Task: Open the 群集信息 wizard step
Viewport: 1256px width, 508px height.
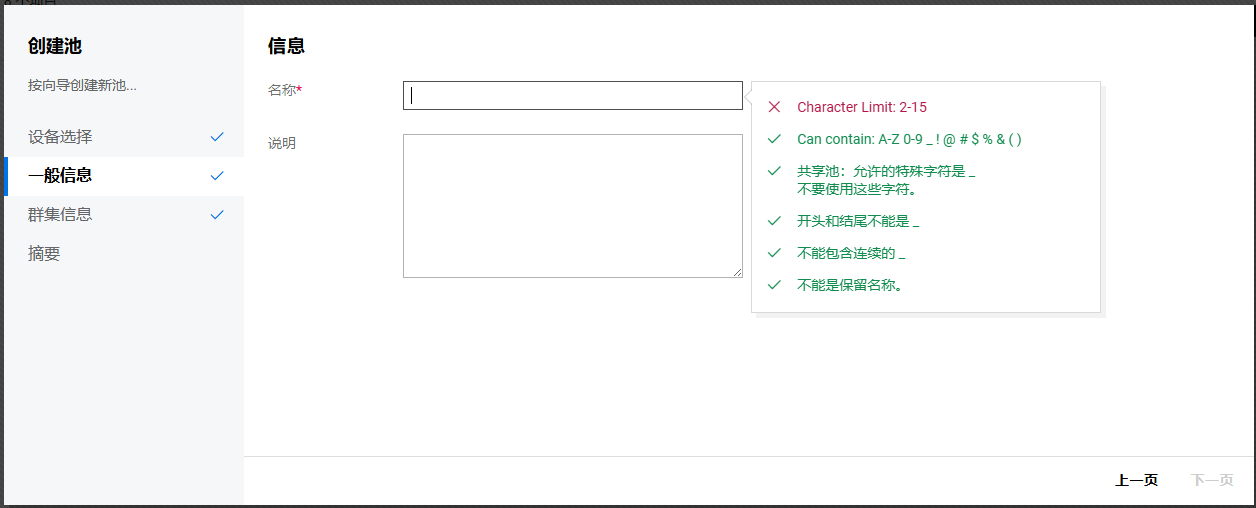Action: pos(60,215)
